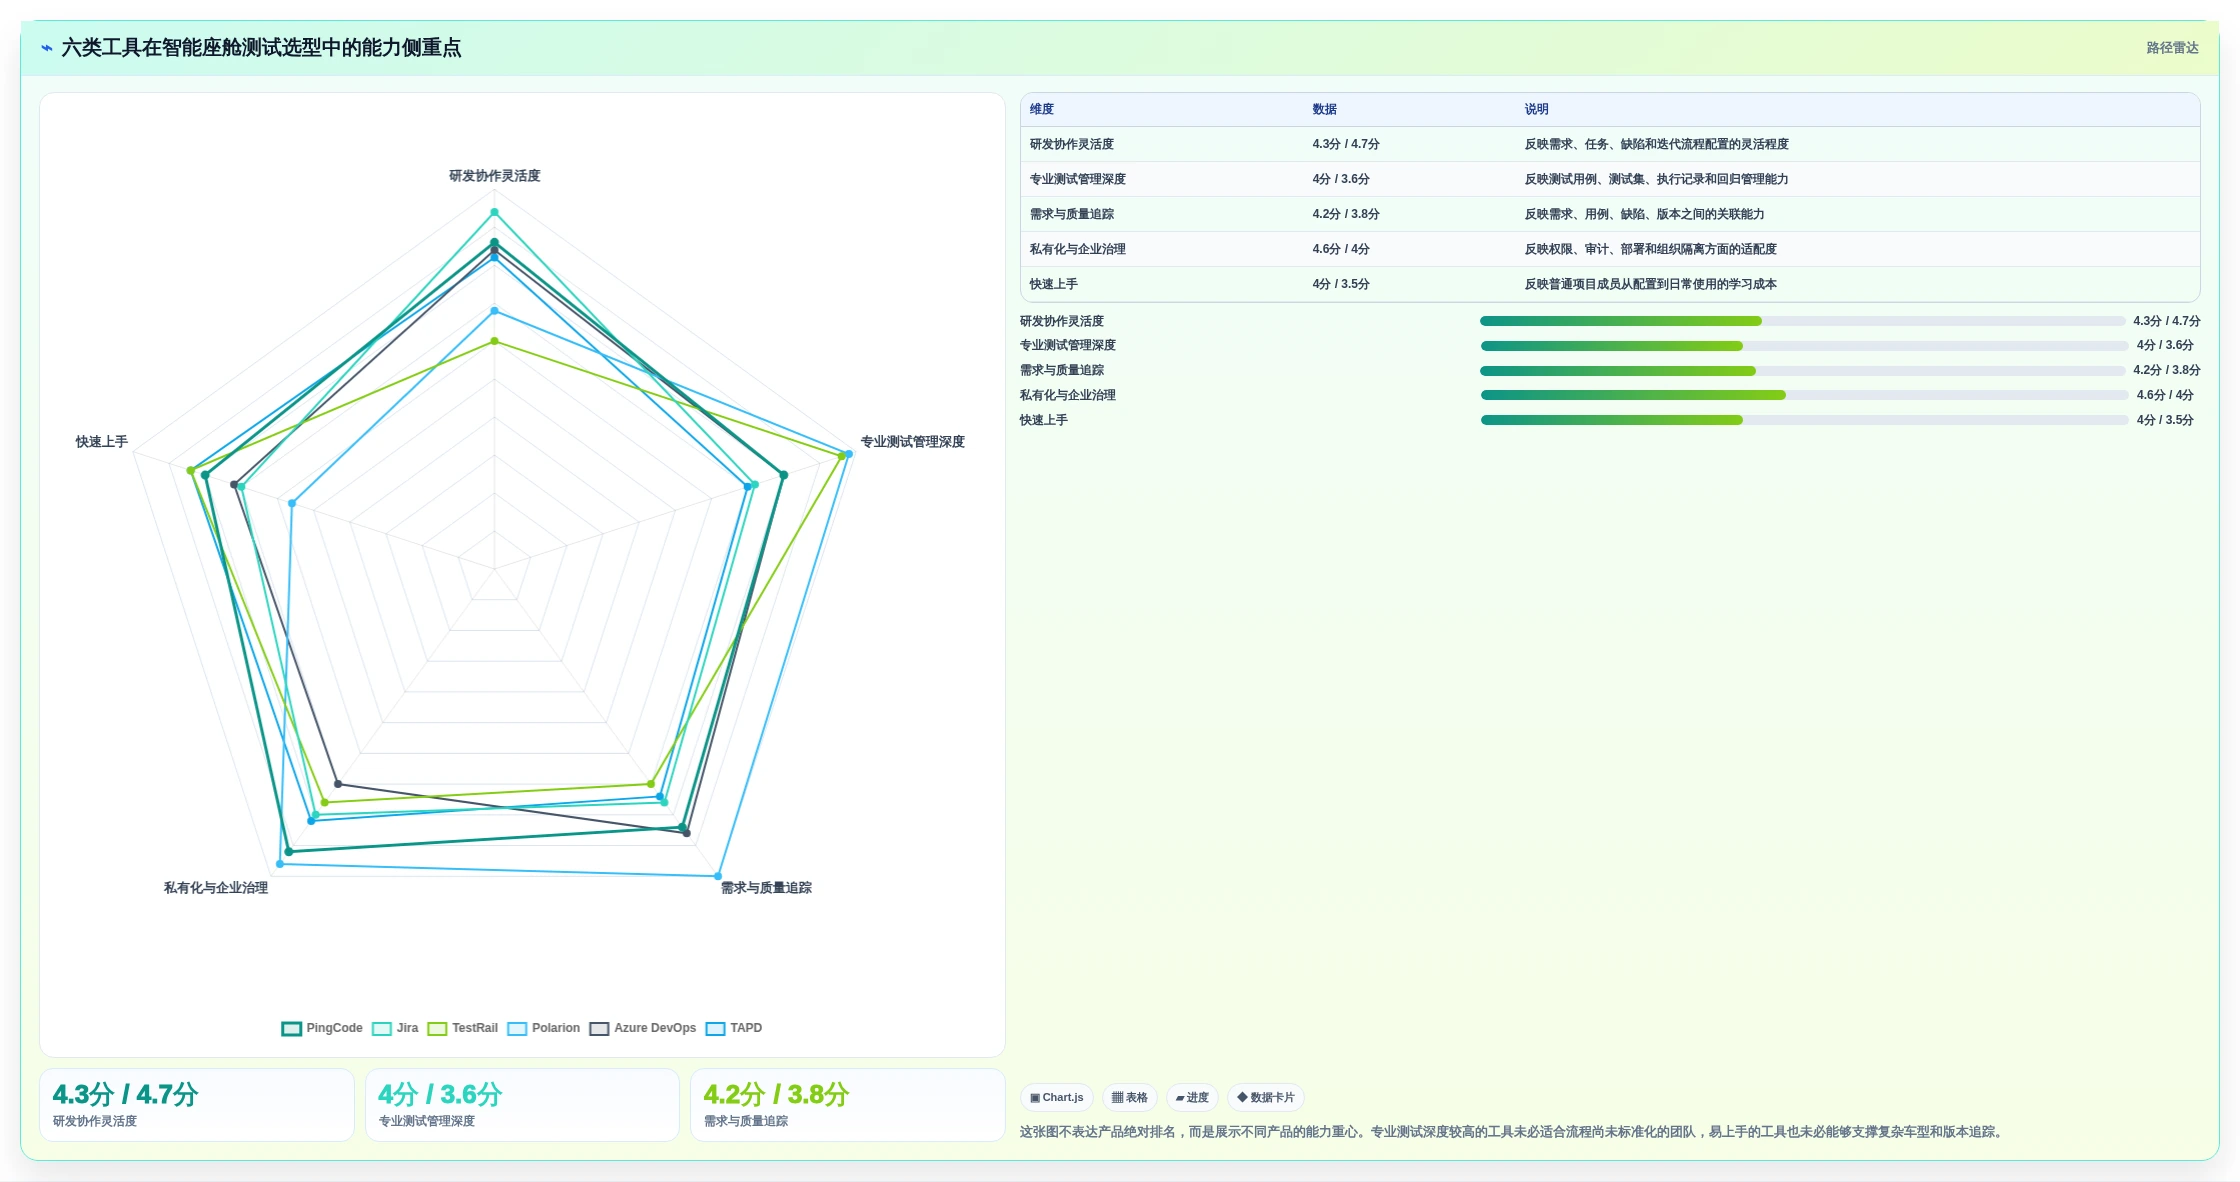Image resolution: width=2240 pixels, height=1182 pixels.
Task: Click table value 4.3分 / 4.7分
Action: pyautogui.click(x=1346, y=144)
